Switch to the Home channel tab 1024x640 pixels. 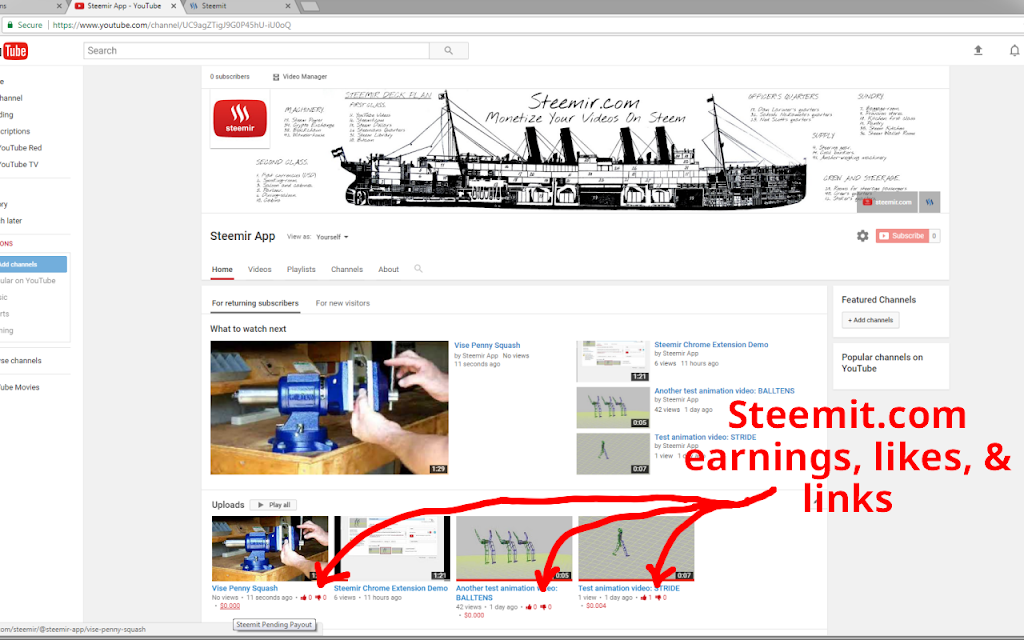coord(222,269)
